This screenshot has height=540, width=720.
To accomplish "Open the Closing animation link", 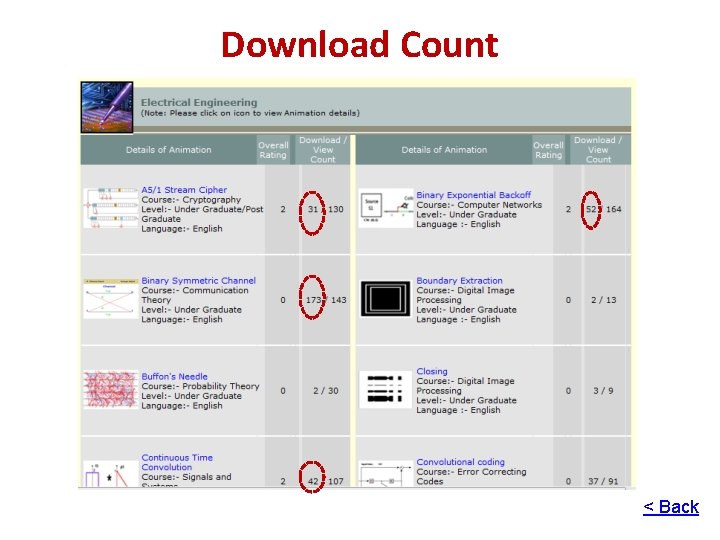I will [x=432, y=371].
